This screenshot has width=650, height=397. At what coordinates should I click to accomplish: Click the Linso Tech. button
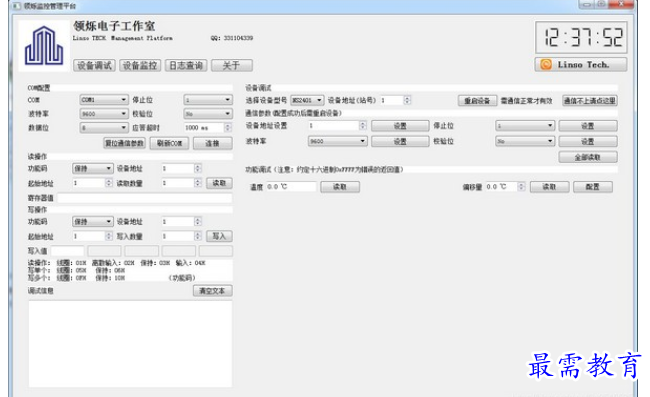(x=581, y=65)
